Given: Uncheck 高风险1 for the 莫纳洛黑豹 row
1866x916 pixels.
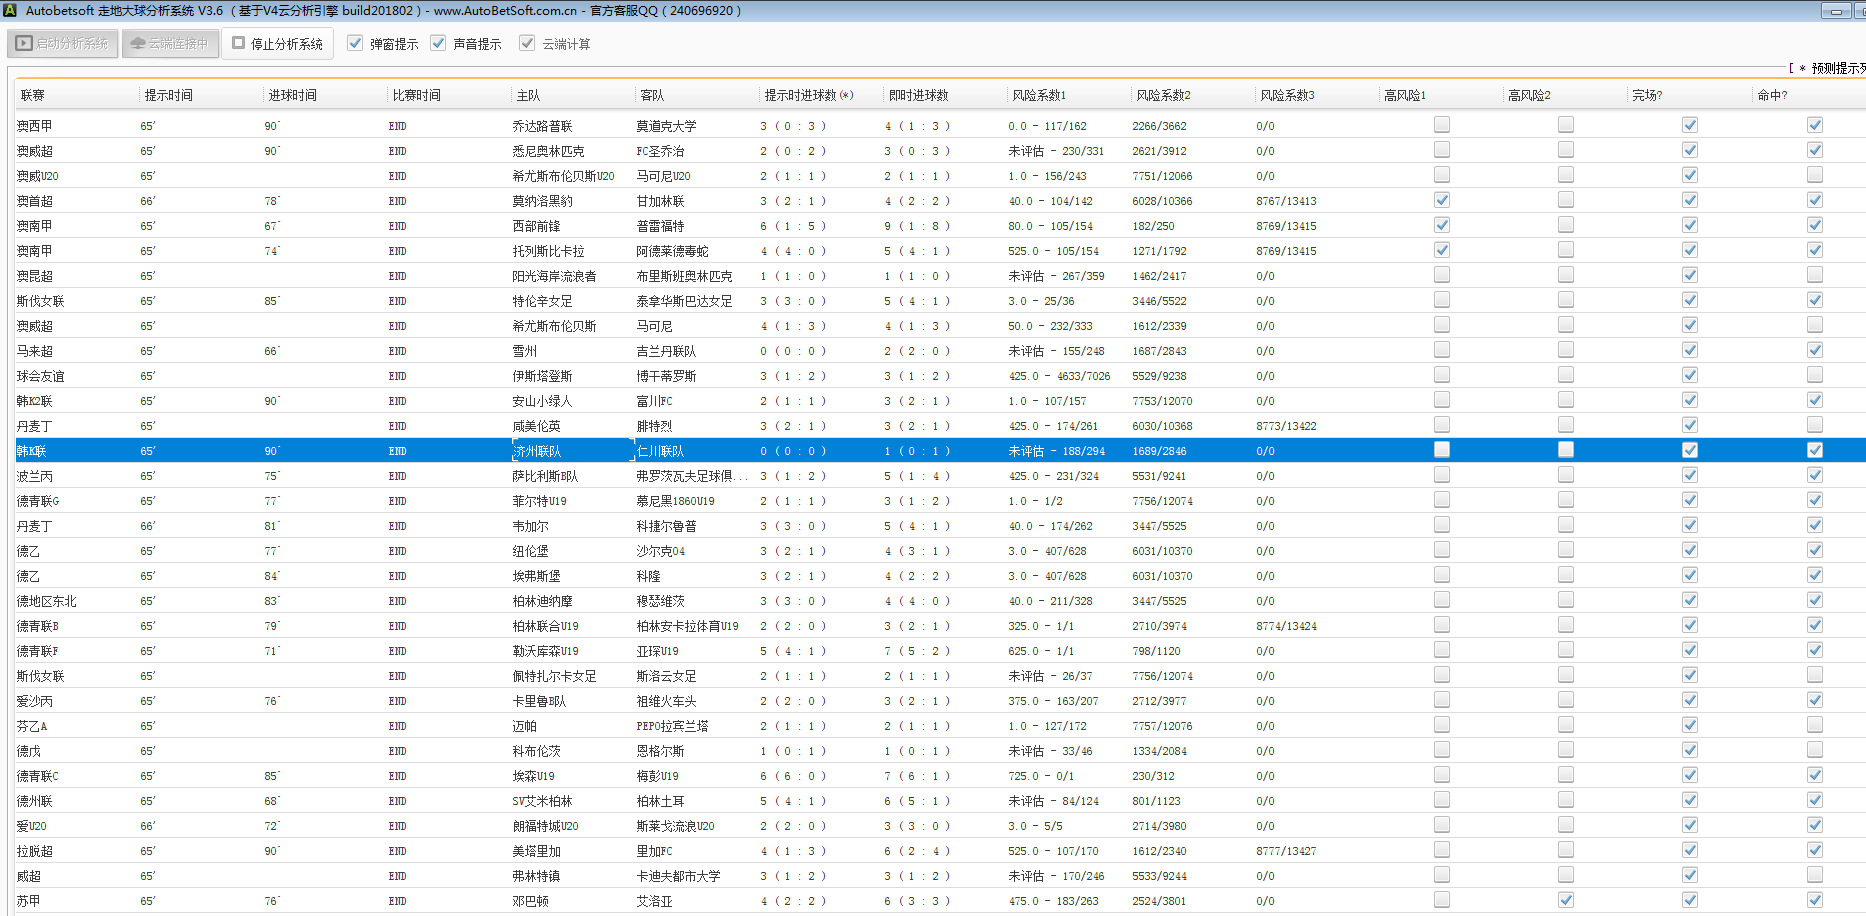Looking at the screenshot, I should click(x=1441, y=200).
